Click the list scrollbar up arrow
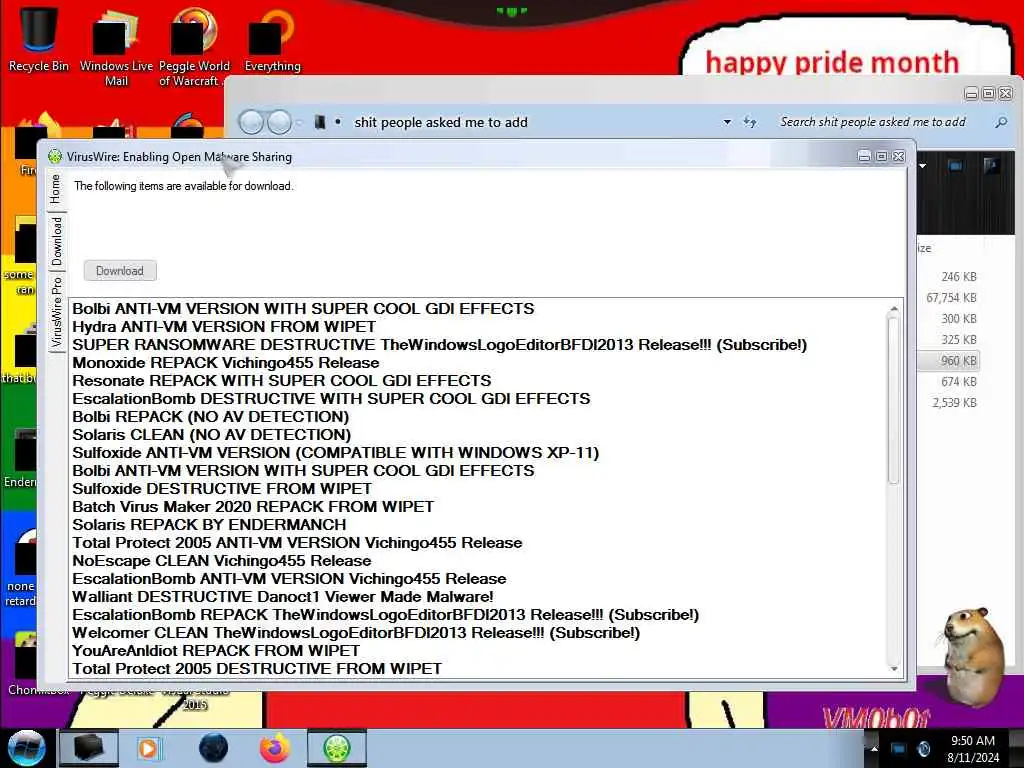This screenshot has height=768, width=1024. tap(893, 309)
